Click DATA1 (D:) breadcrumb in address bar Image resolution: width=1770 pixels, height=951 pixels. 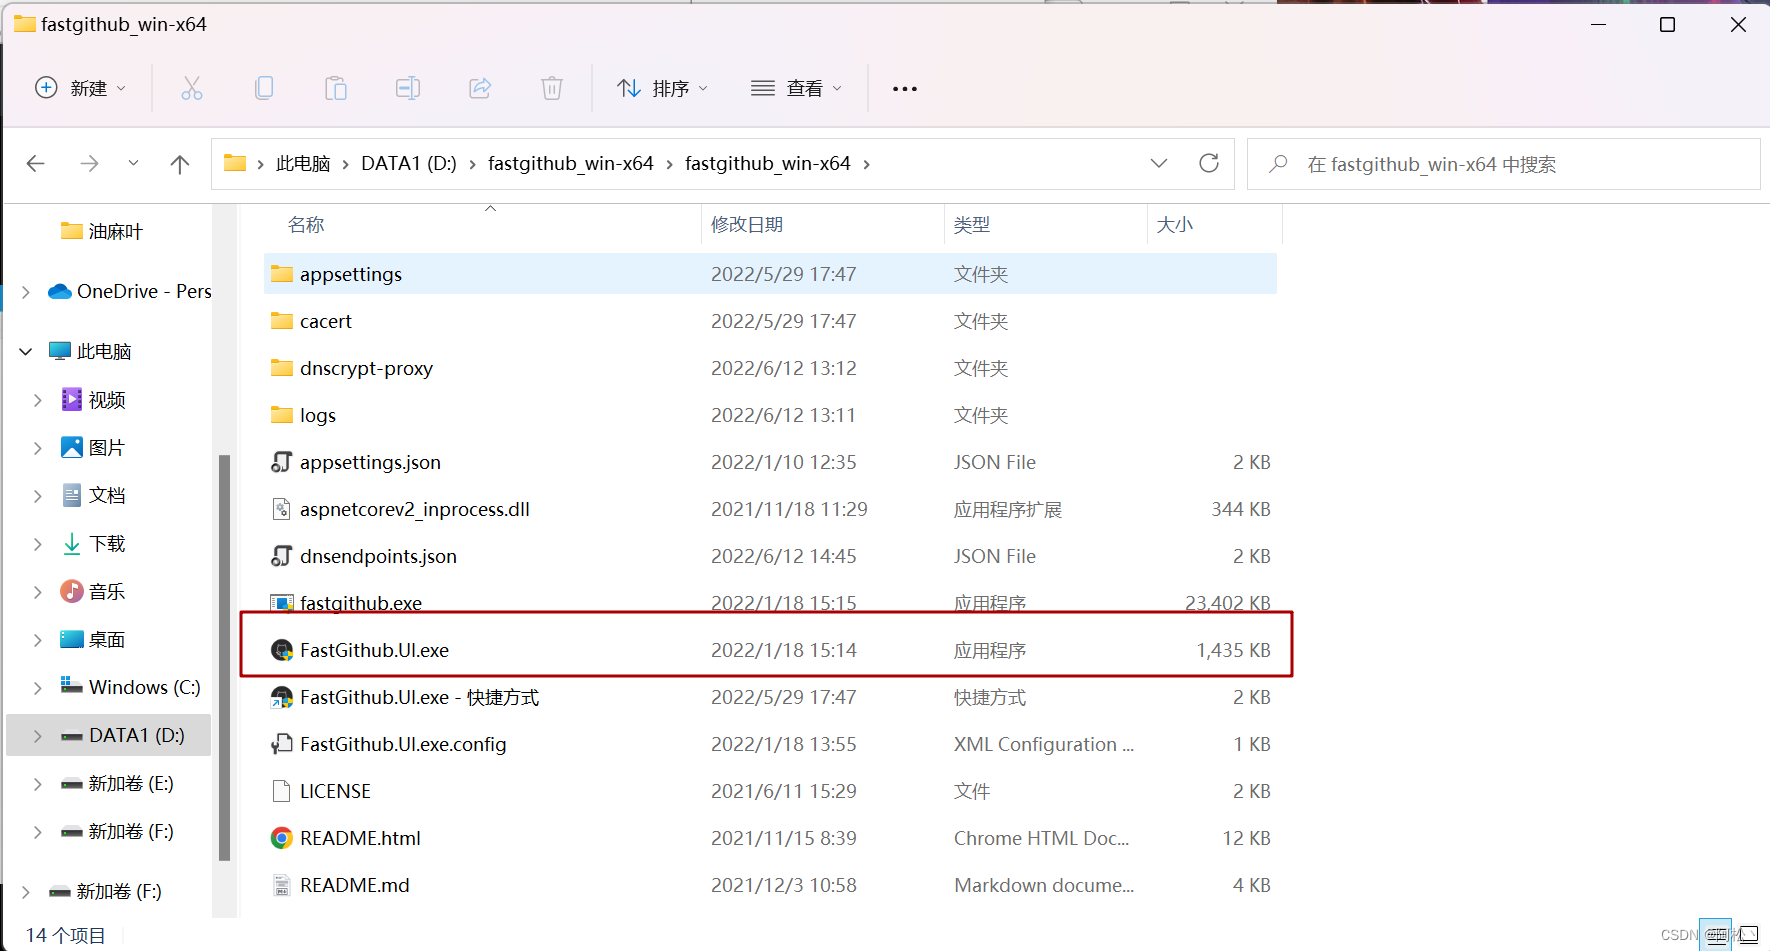pyautogui.click(x=409, y=163)
